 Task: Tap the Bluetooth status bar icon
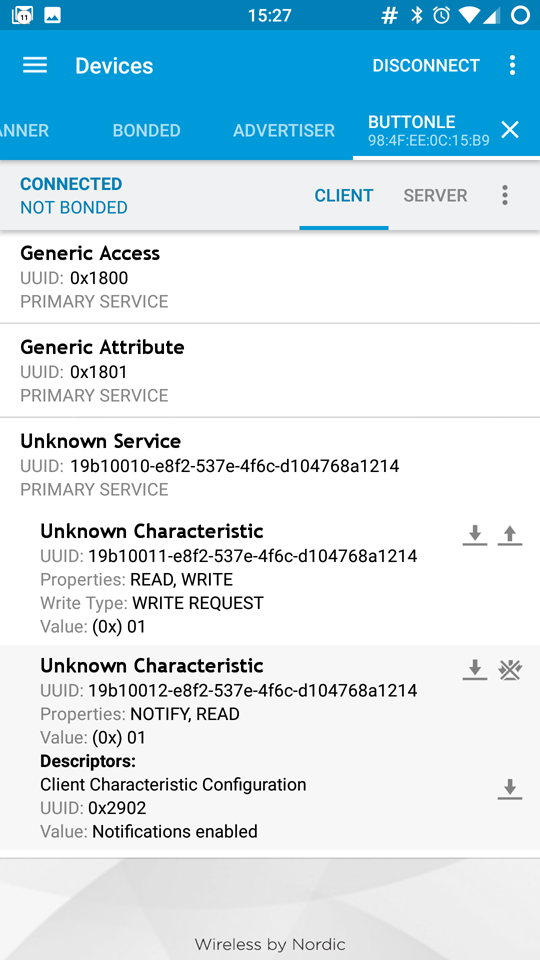tap(417, 15)
